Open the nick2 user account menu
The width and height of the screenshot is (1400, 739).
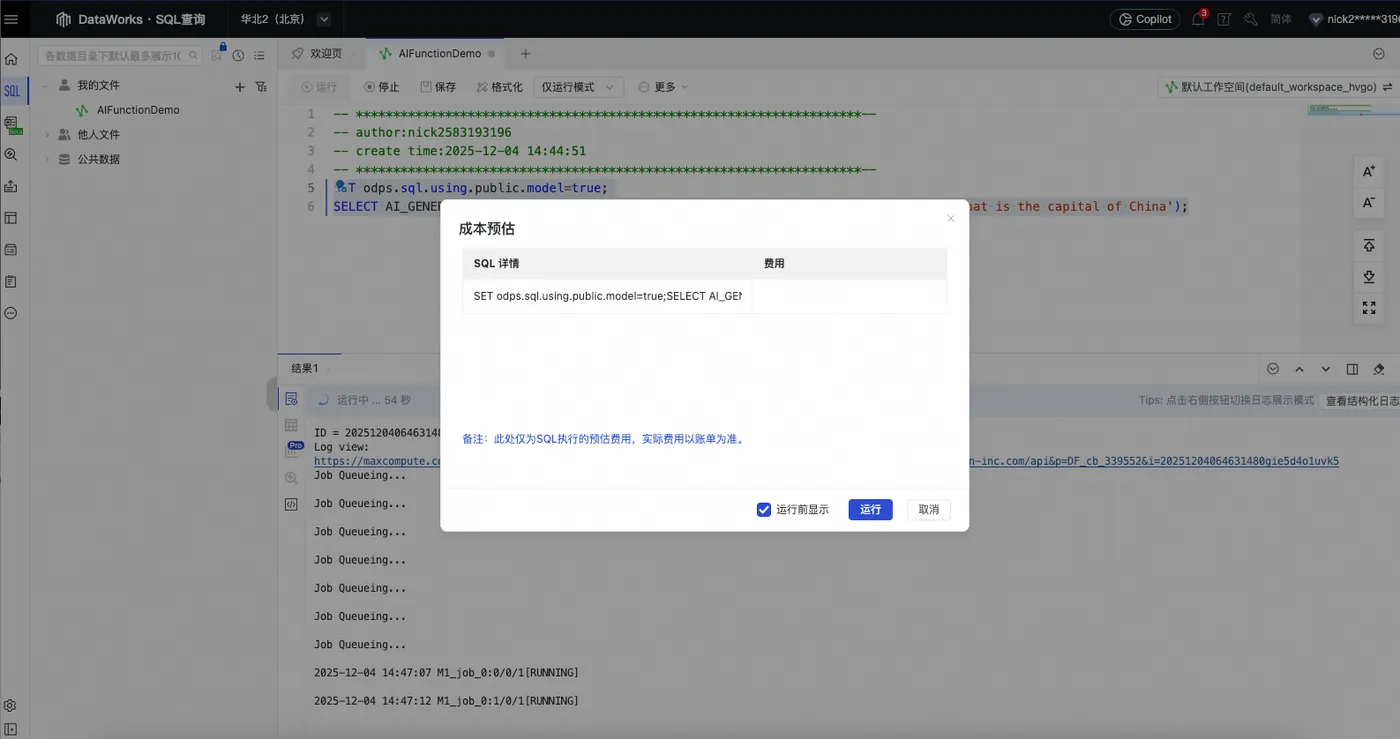point(1354,19)
